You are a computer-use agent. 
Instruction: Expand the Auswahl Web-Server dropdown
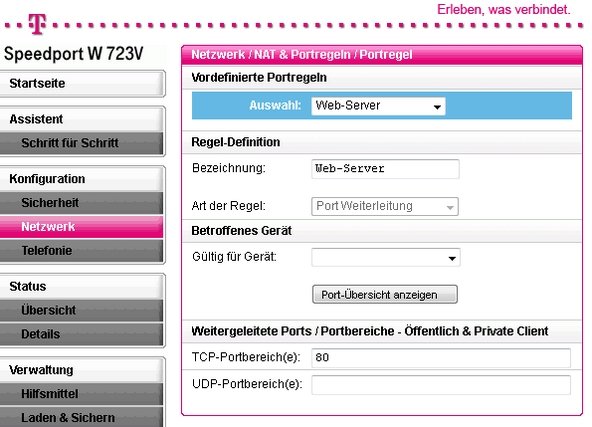point(378,106)
